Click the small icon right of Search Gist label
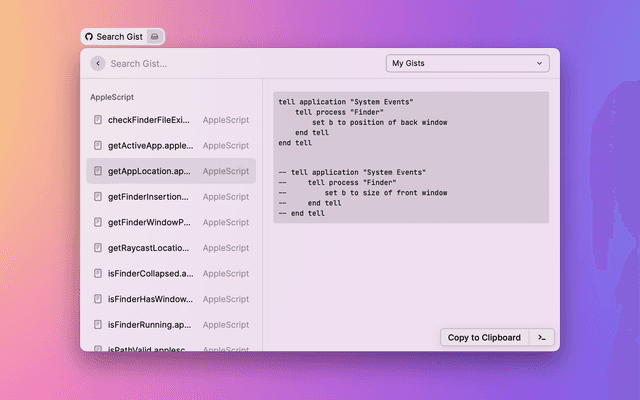640x400 pixels. point(154,37)
